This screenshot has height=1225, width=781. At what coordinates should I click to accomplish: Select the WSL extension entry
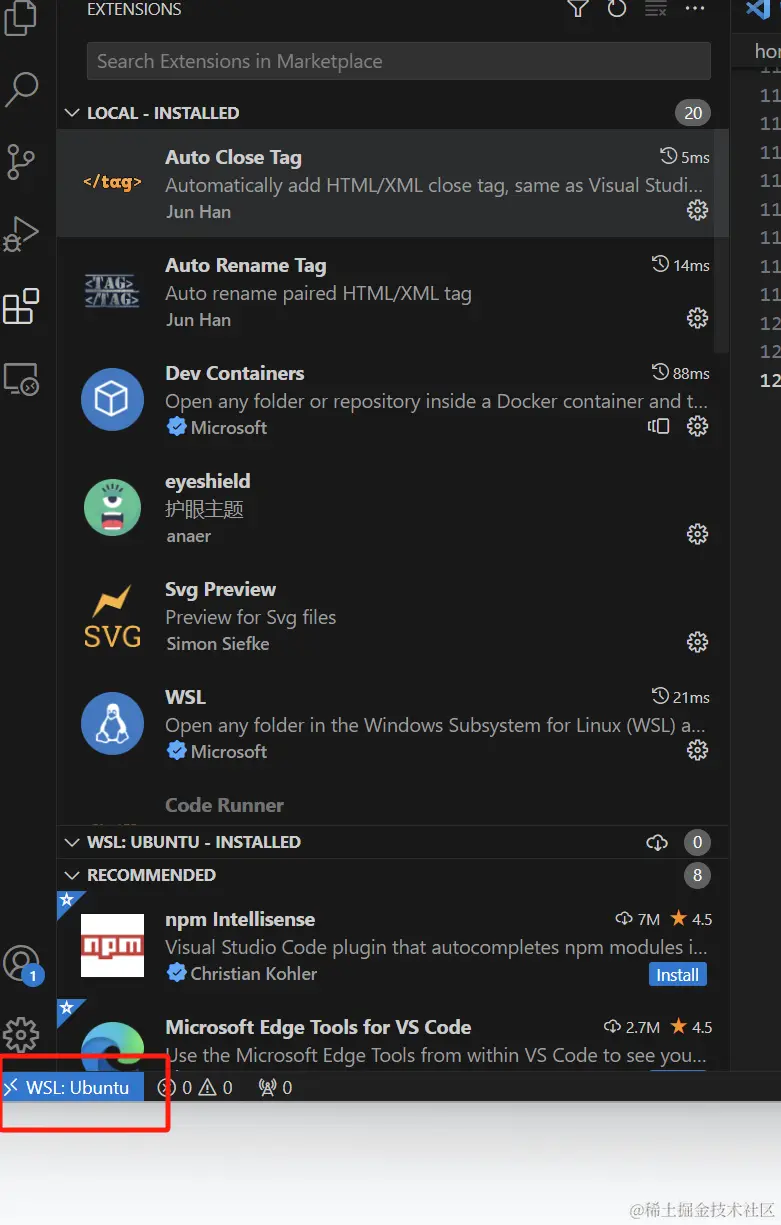pos(392,723)
